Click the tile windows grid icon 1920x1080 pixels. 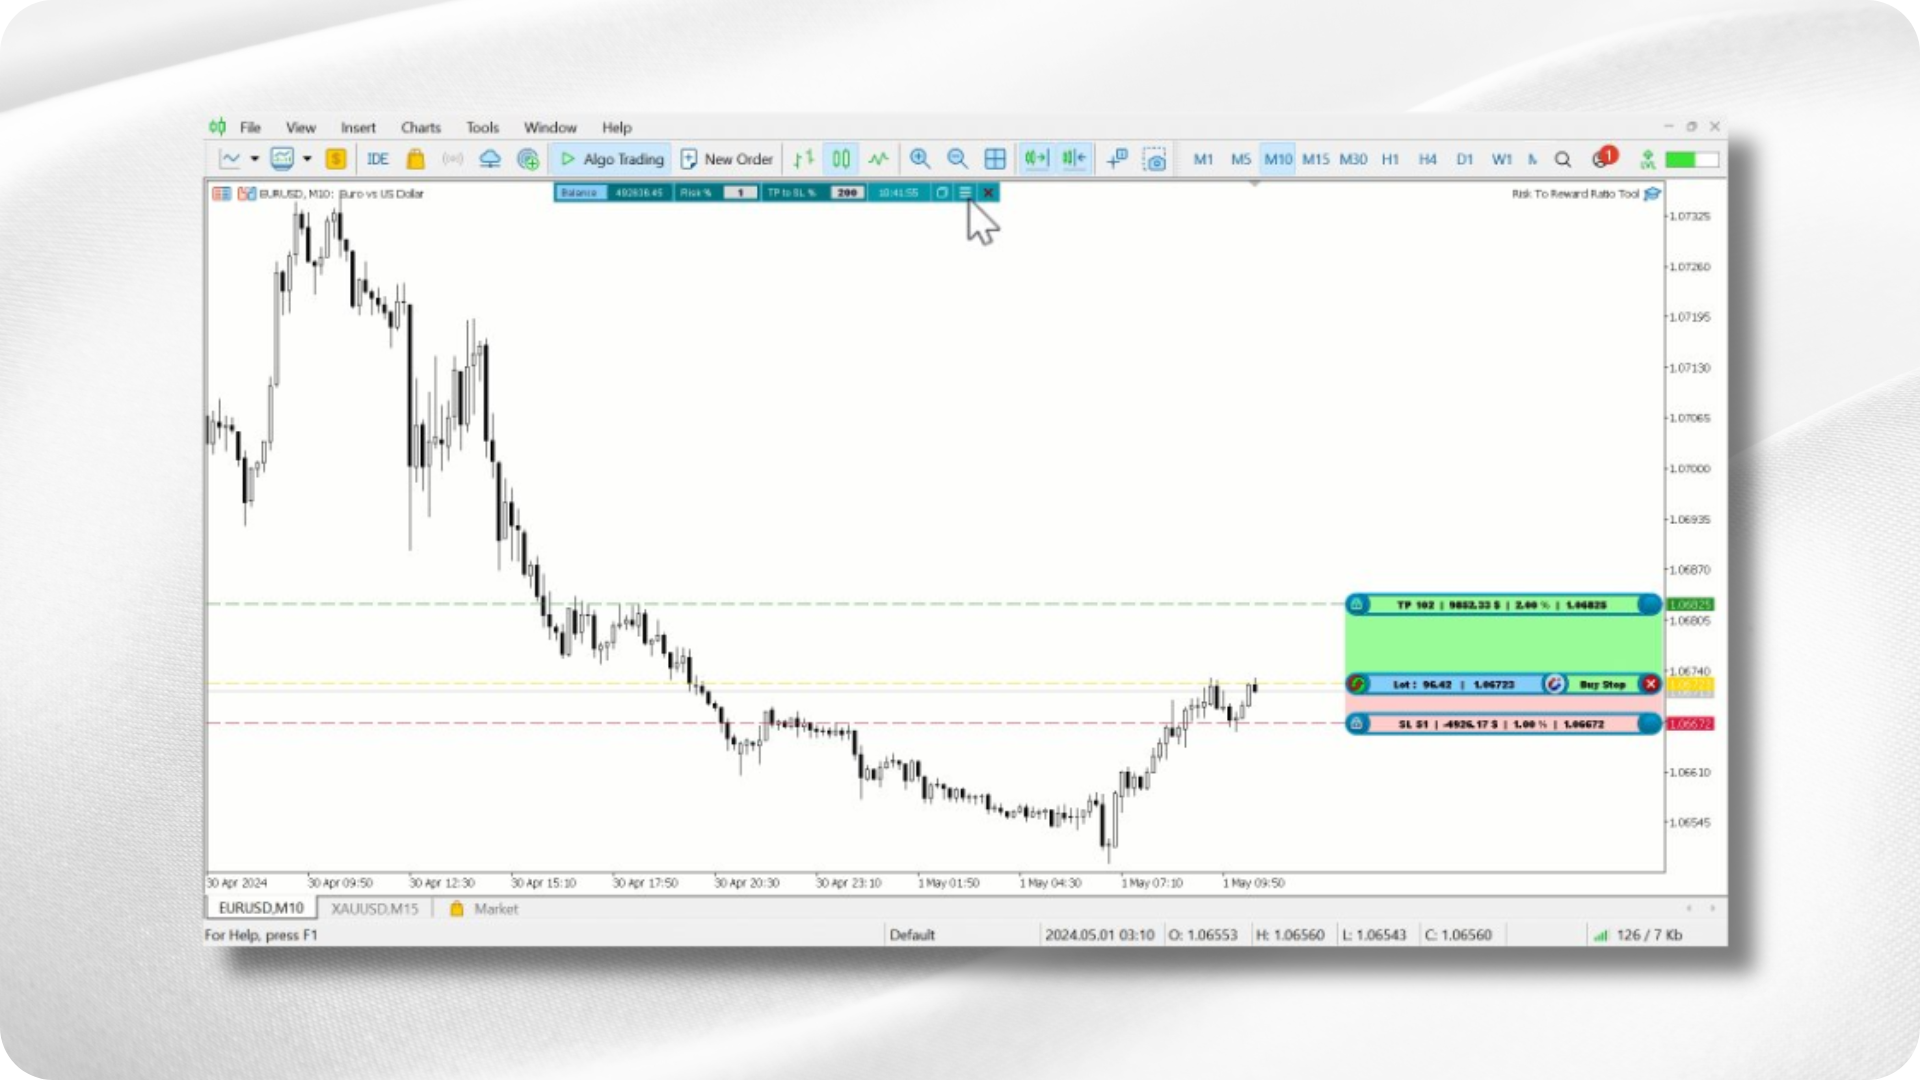pyautogui.click(x=995, y=159)
